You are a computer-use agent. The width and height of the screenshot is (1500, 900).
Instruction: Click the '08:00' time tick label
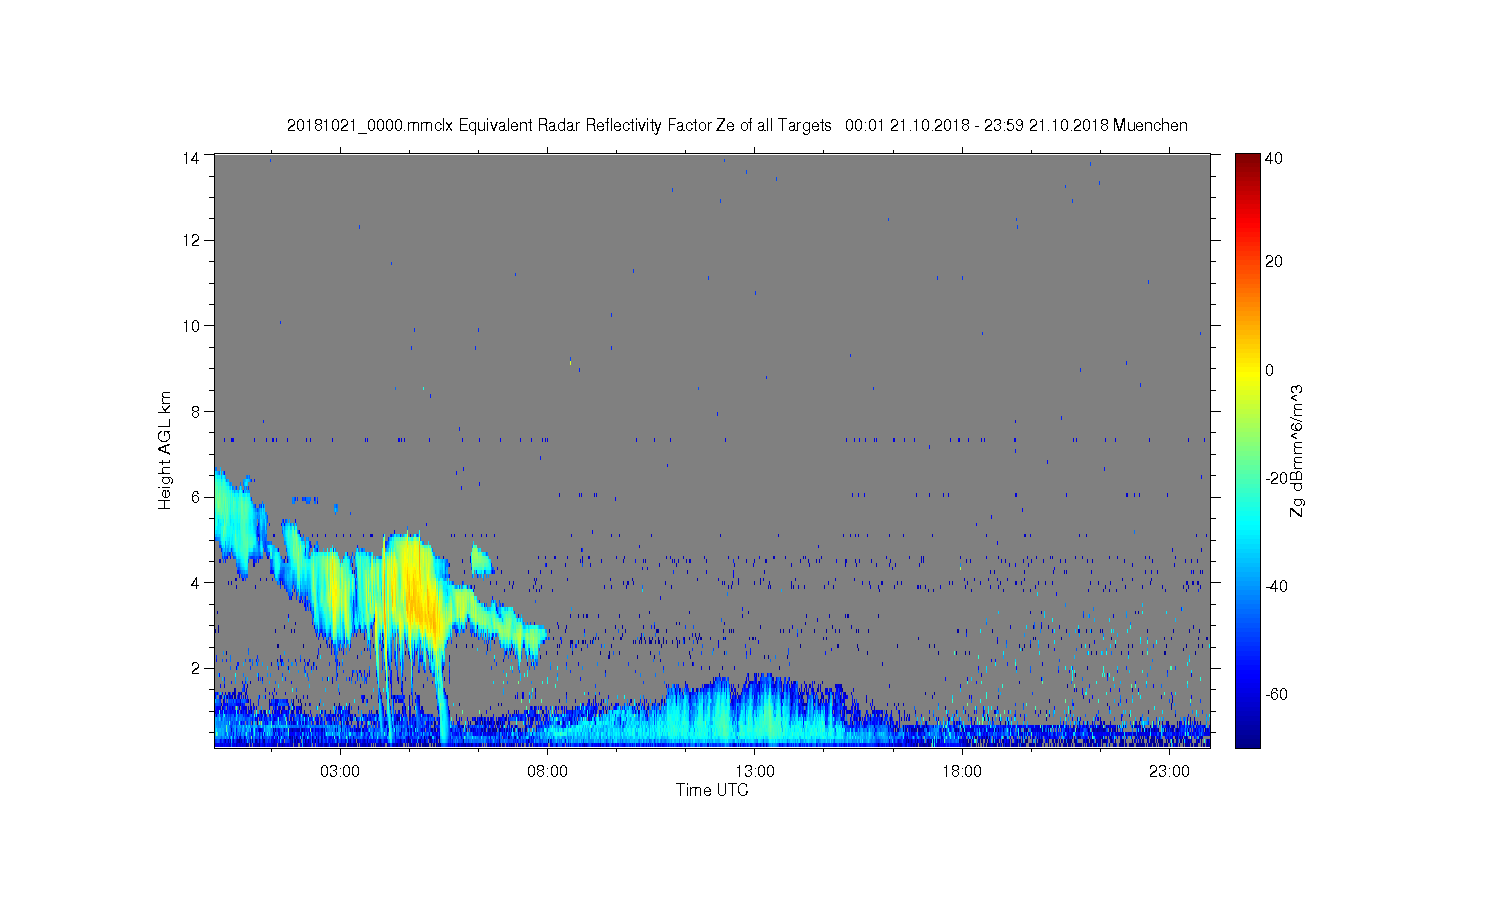coord(548,772)
